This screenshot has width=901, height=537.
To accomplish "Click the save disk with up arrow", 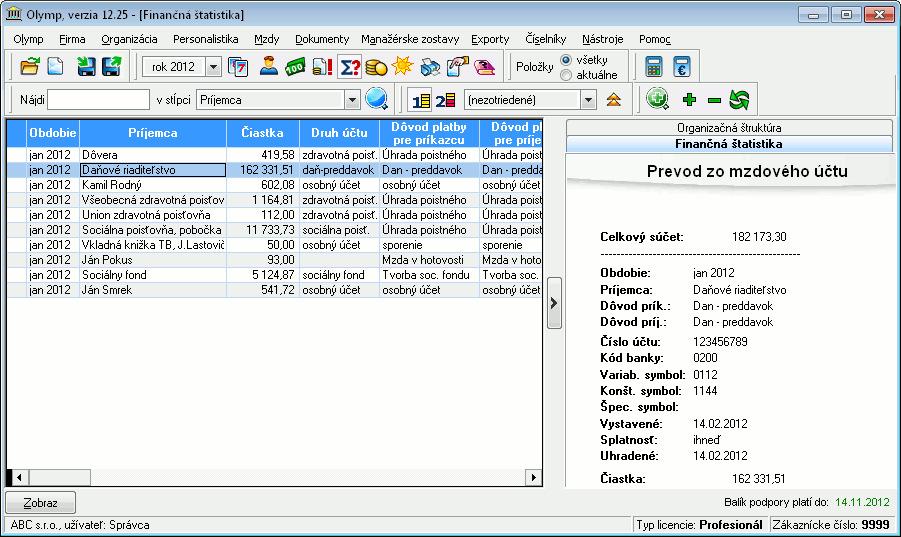I will [112, 67].
